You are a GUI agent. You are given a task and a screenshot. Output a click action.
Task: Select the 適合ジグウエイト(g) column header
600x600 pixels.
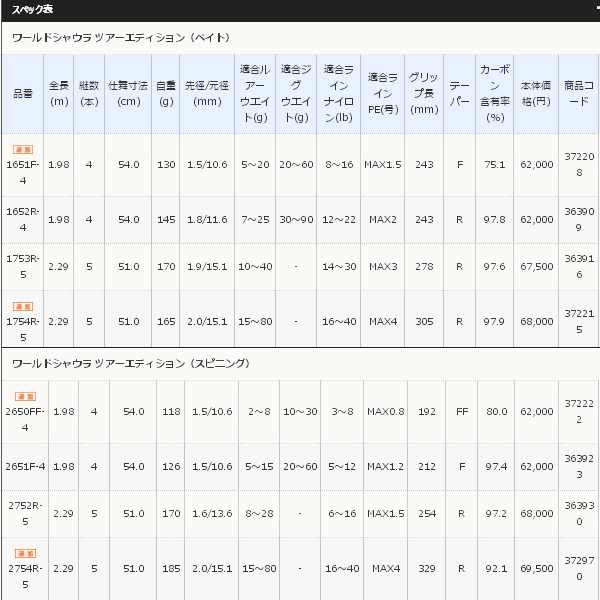(x=296, y=93)
